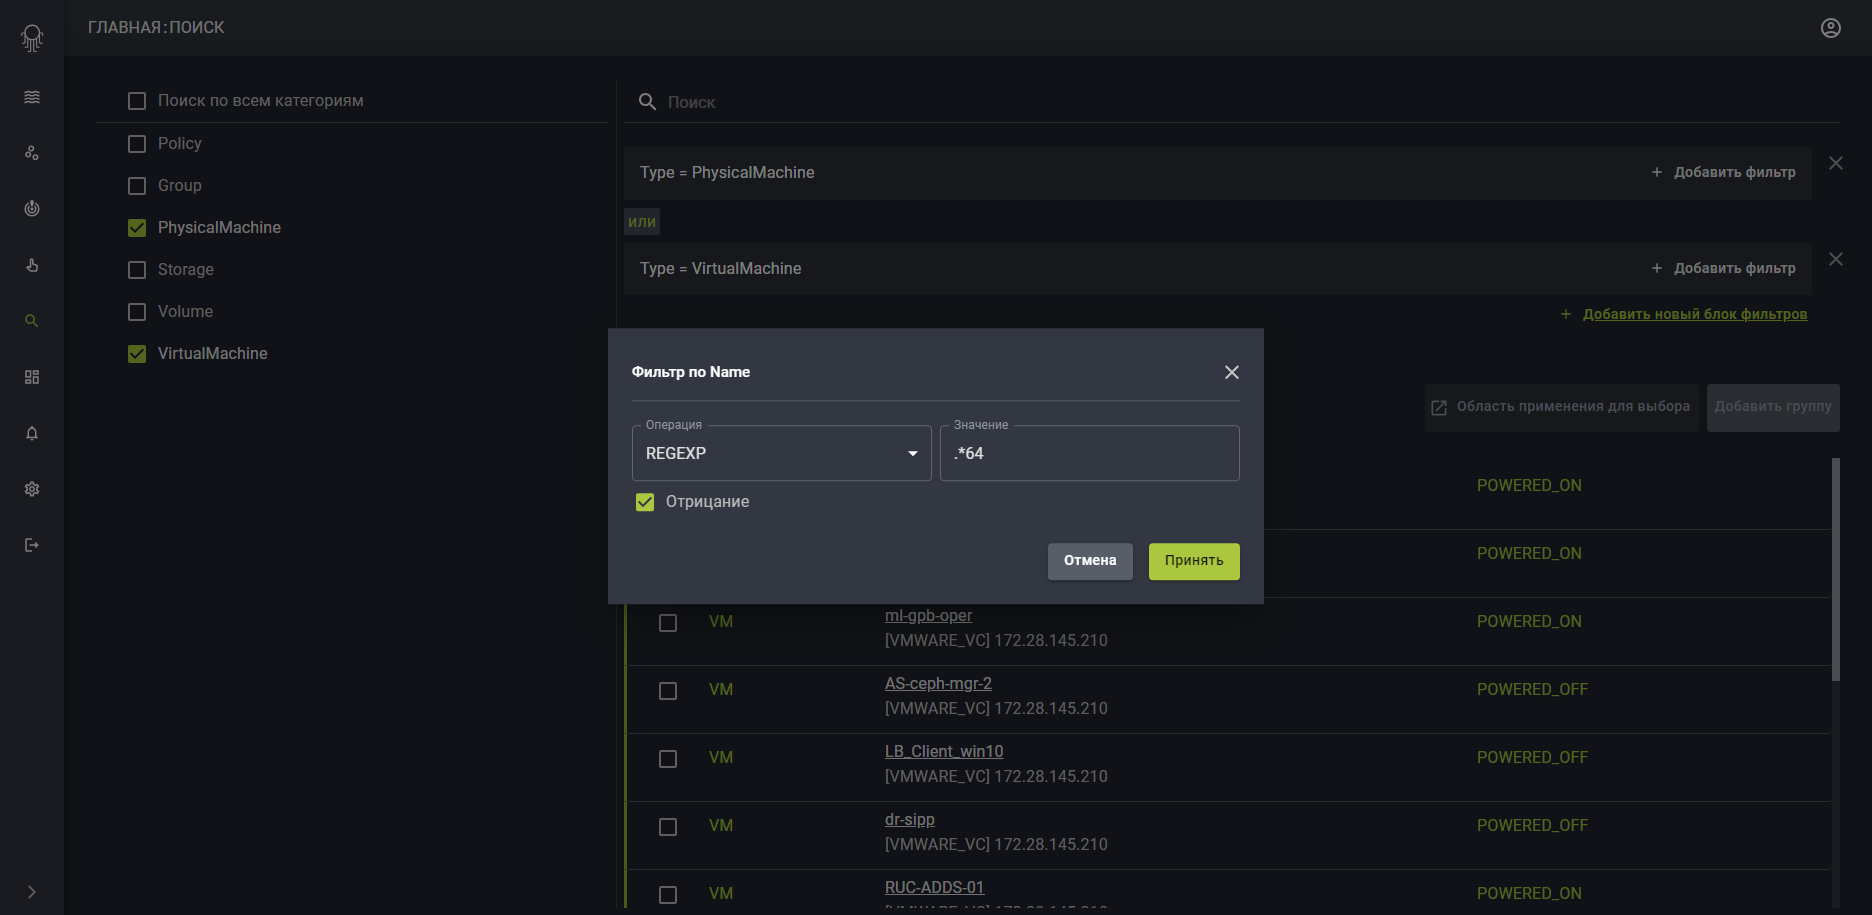This screenshot has width=1872, height=915.
Task: Open the power circle icon in sidebar
Action: pyautogui.click(x=32, y=209)
